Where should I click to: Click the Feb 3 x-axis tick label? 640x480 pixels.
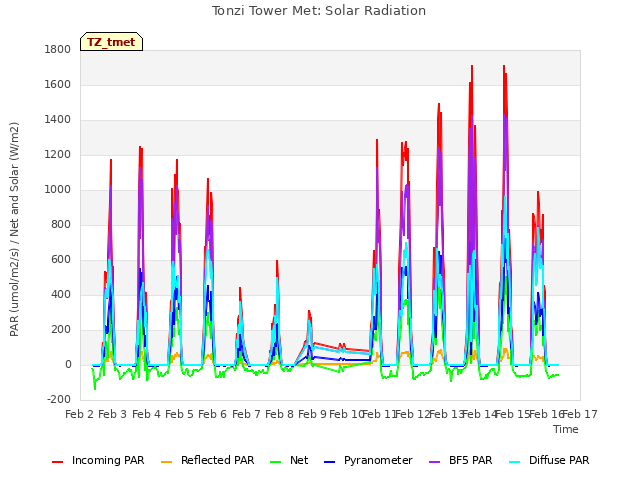(113, 414)
